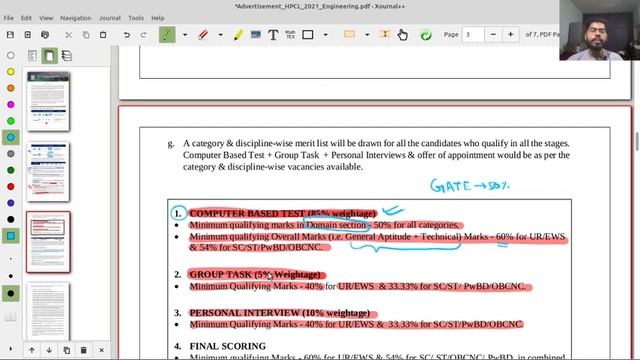Cut the selection with the scissors icon

68,35
